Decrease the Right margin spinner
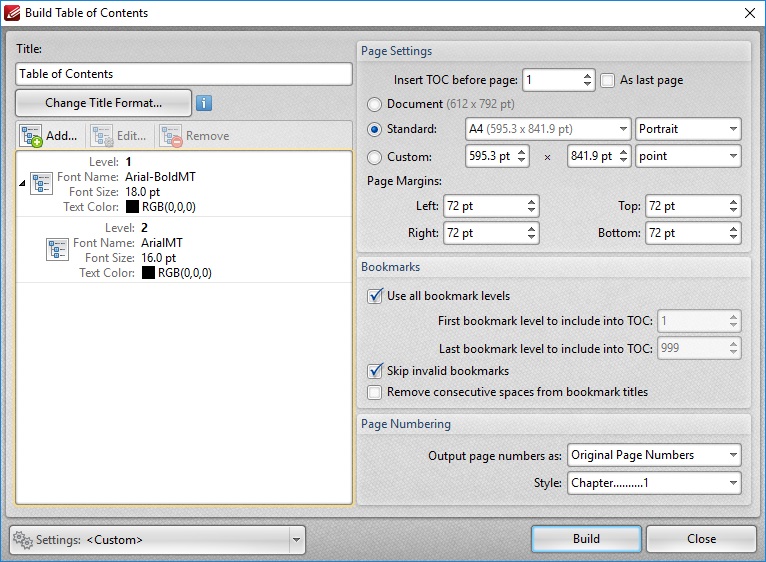 click(532, 238)
